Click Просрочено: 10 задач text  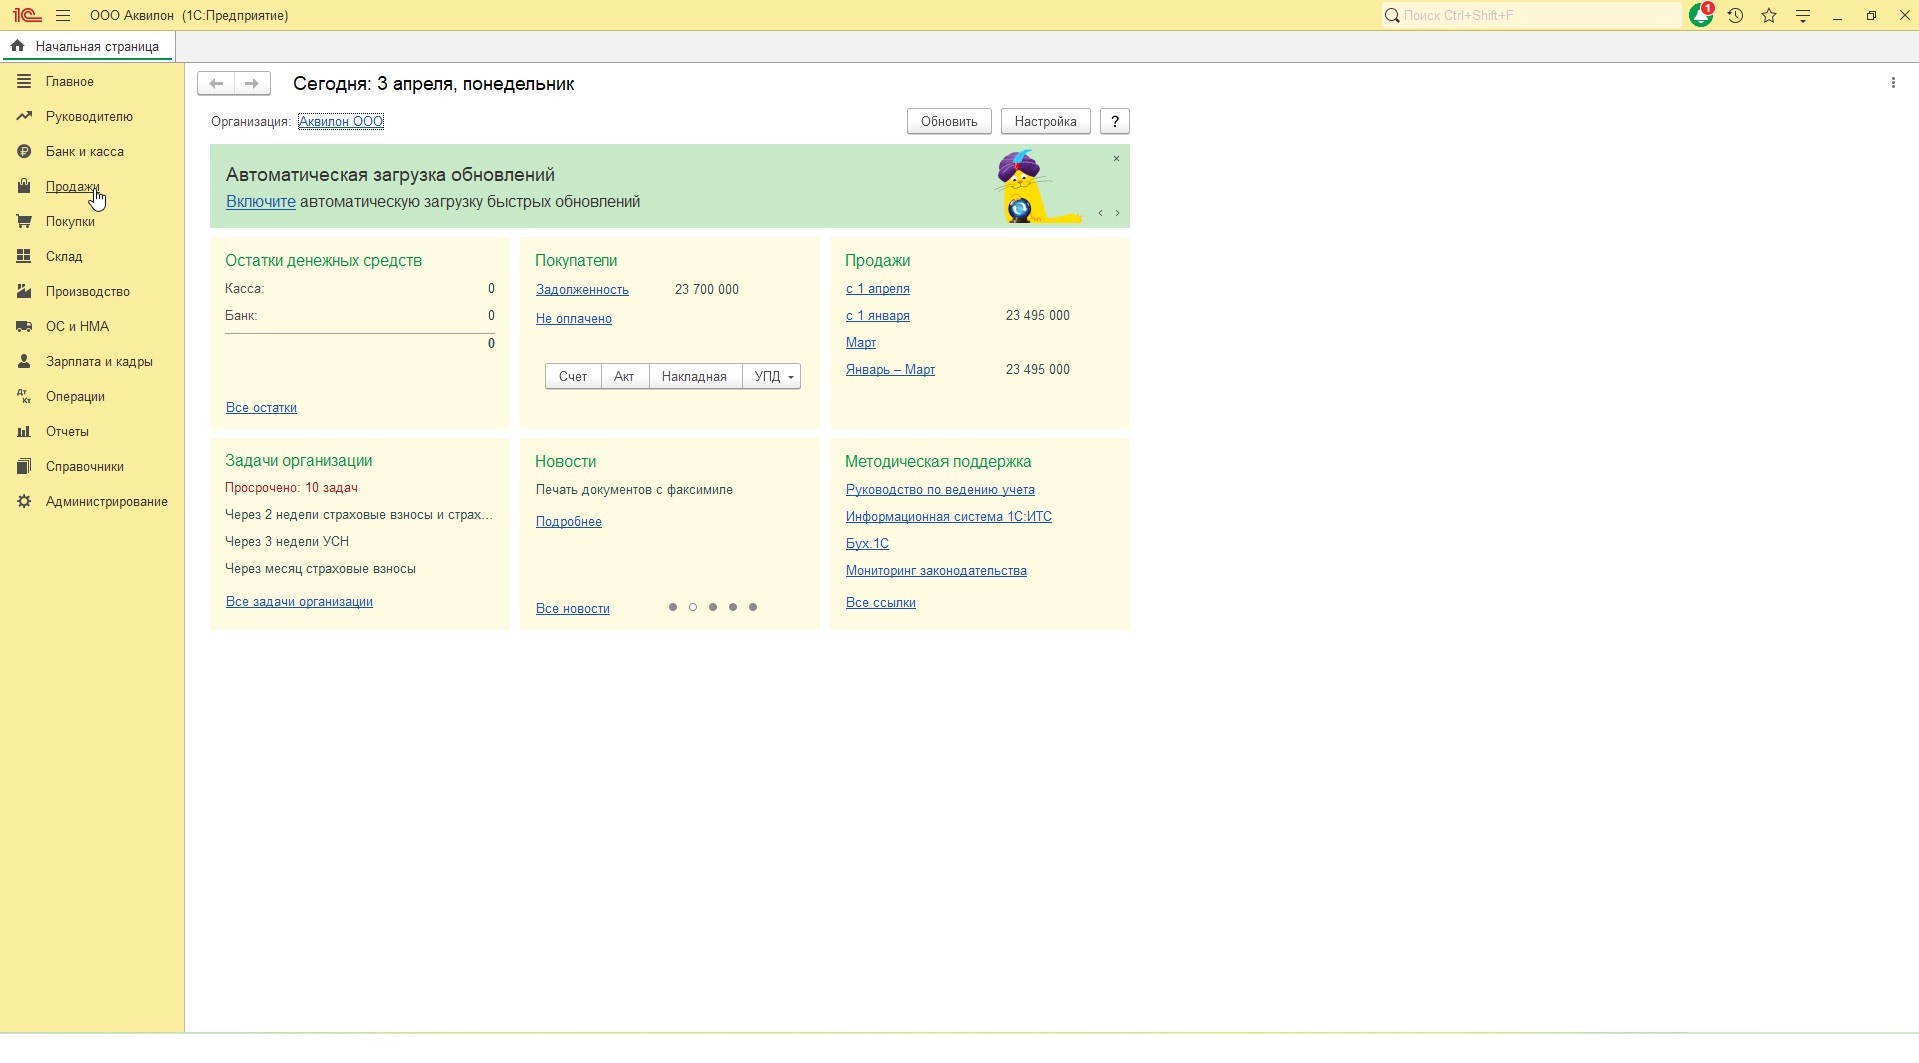tap(291, 487)
